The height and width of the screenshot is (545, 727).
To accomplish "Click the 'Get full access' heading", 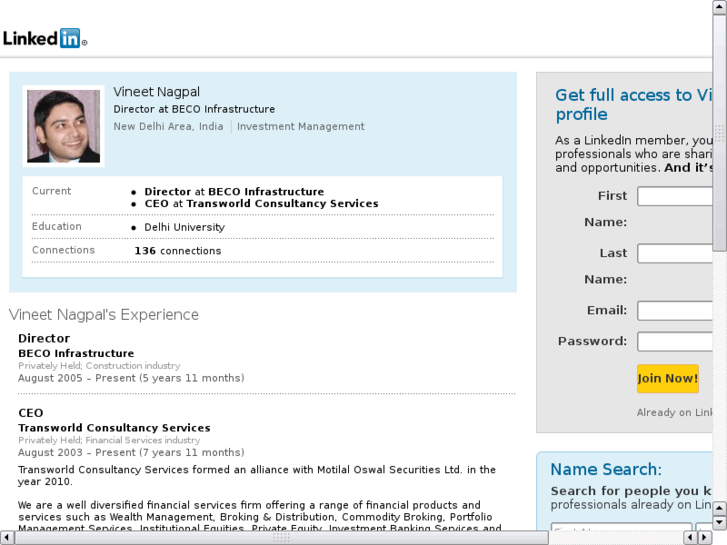I will (634, 104).
